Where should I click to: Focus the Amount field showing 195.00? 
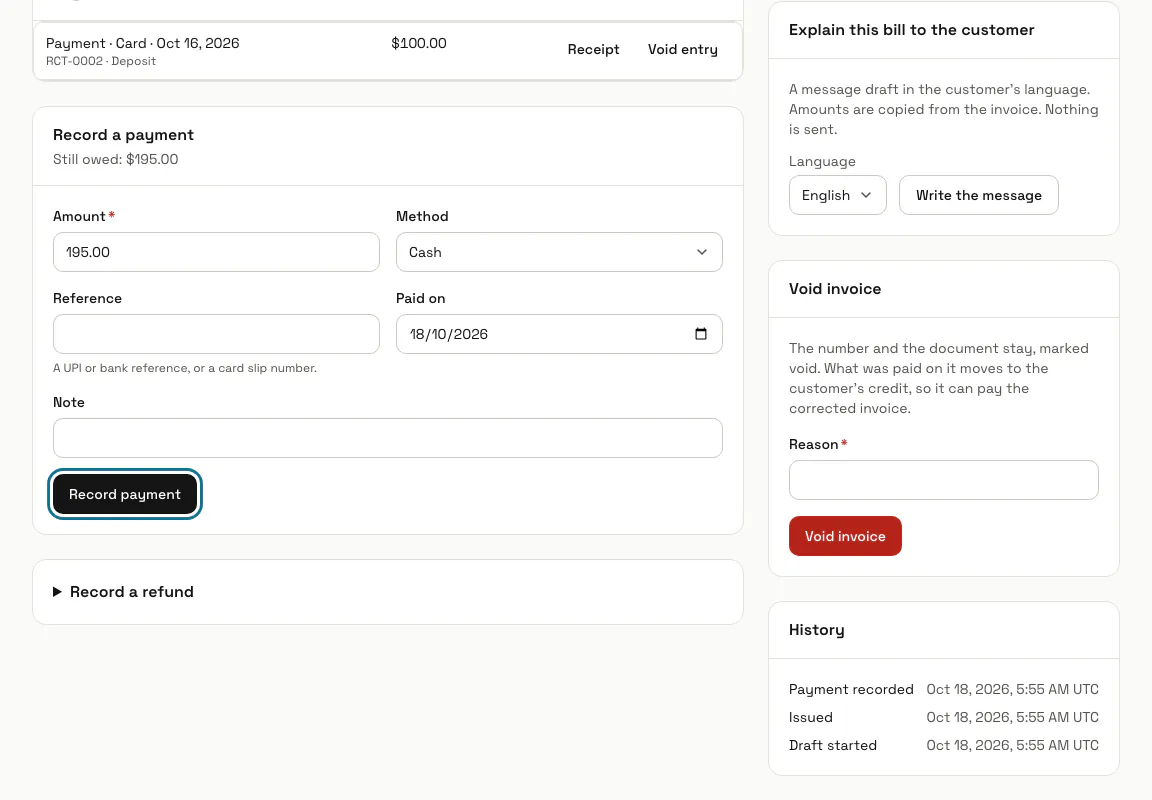216,252
